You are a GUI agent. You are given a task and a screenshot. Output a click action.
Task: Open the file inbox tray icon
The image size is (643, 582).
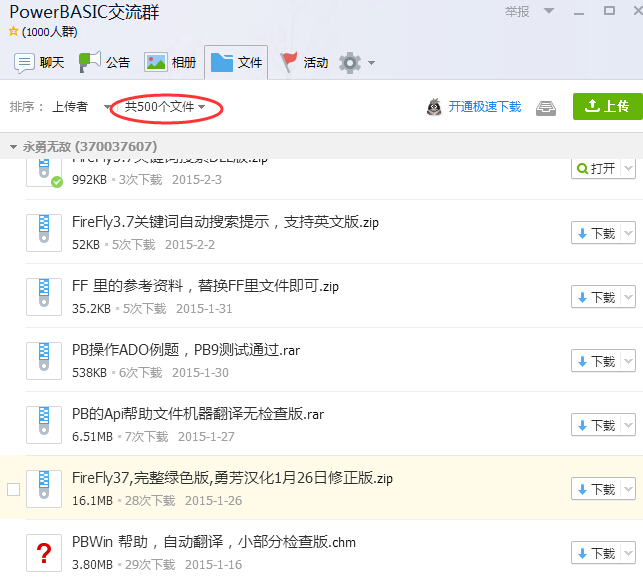point(546,108)
